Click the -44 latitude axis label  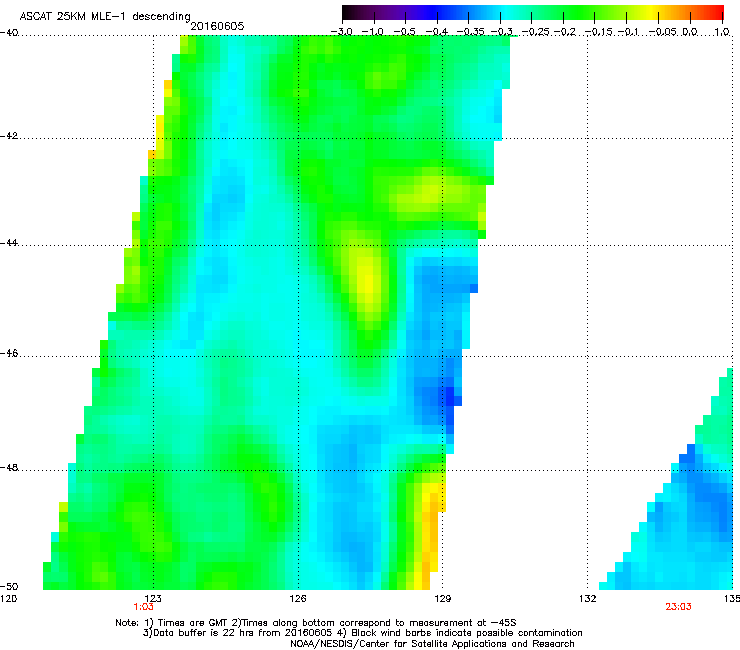coord(9,243)
